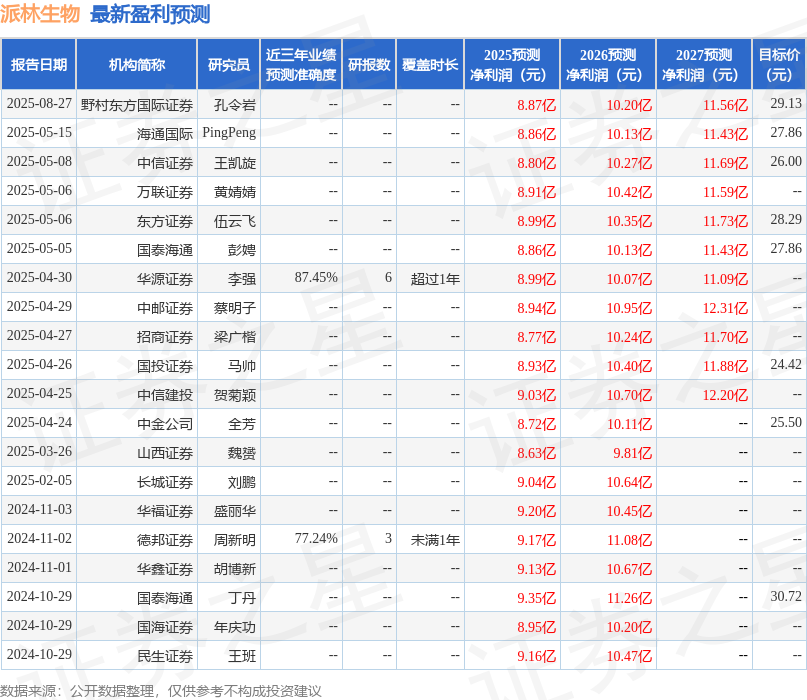Viewport: 807px width, 700px height.
Task: Click accuracy value 77.24%
Action: 316,538
